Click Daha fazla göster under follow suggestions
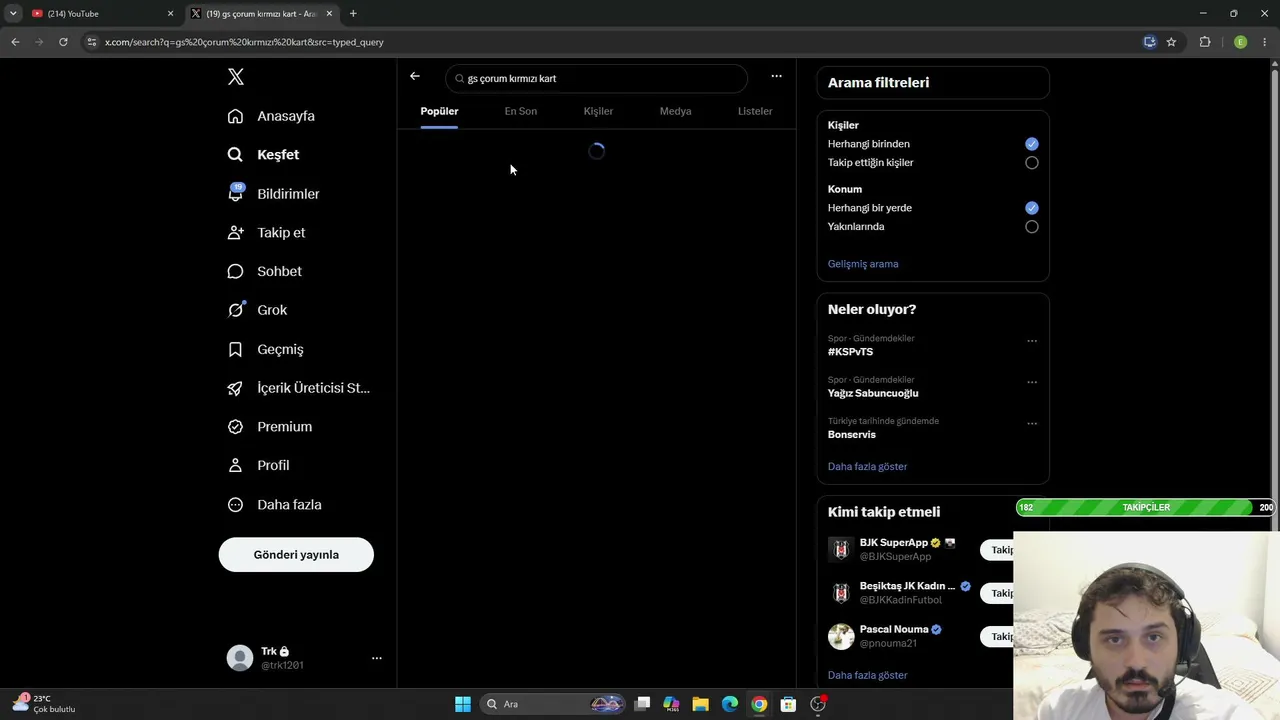The image size is (1280, 720). click(868, 676)
